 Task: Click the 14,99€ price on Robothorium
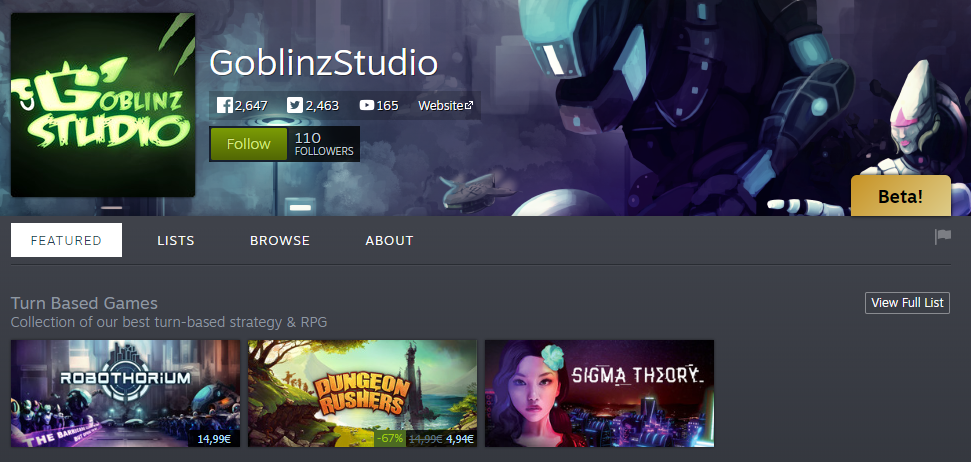pos(214,439)
